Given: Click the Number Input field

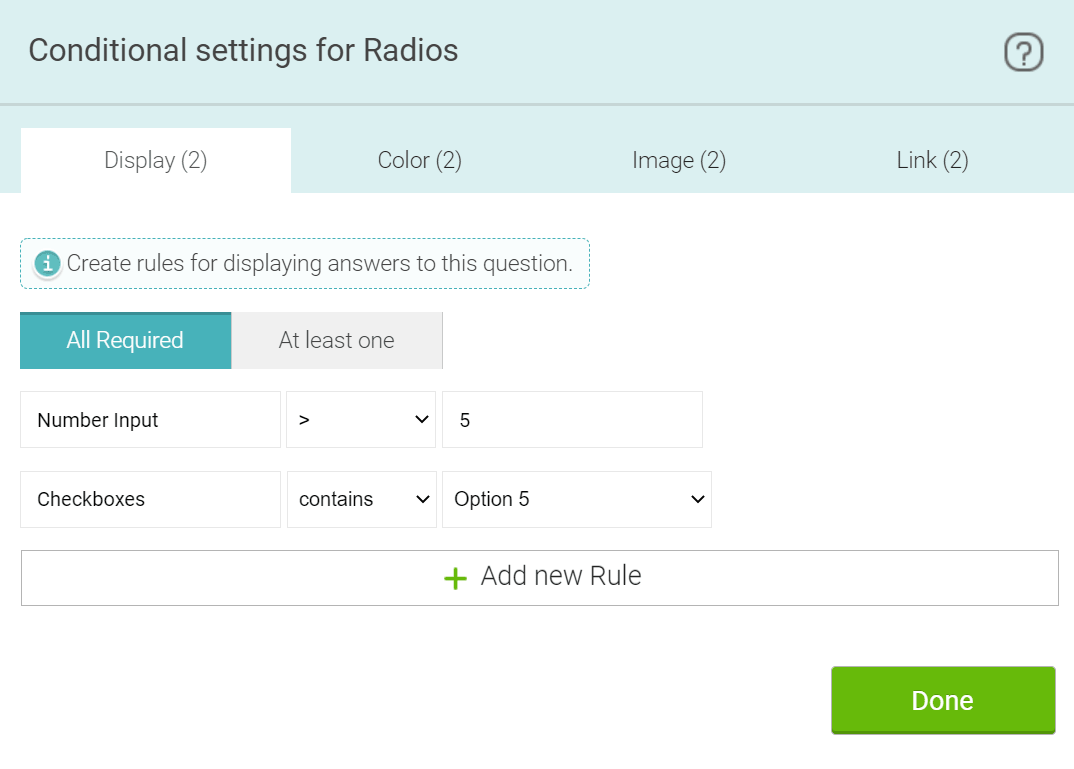Looking at the screenshot, I should (151, 420).
